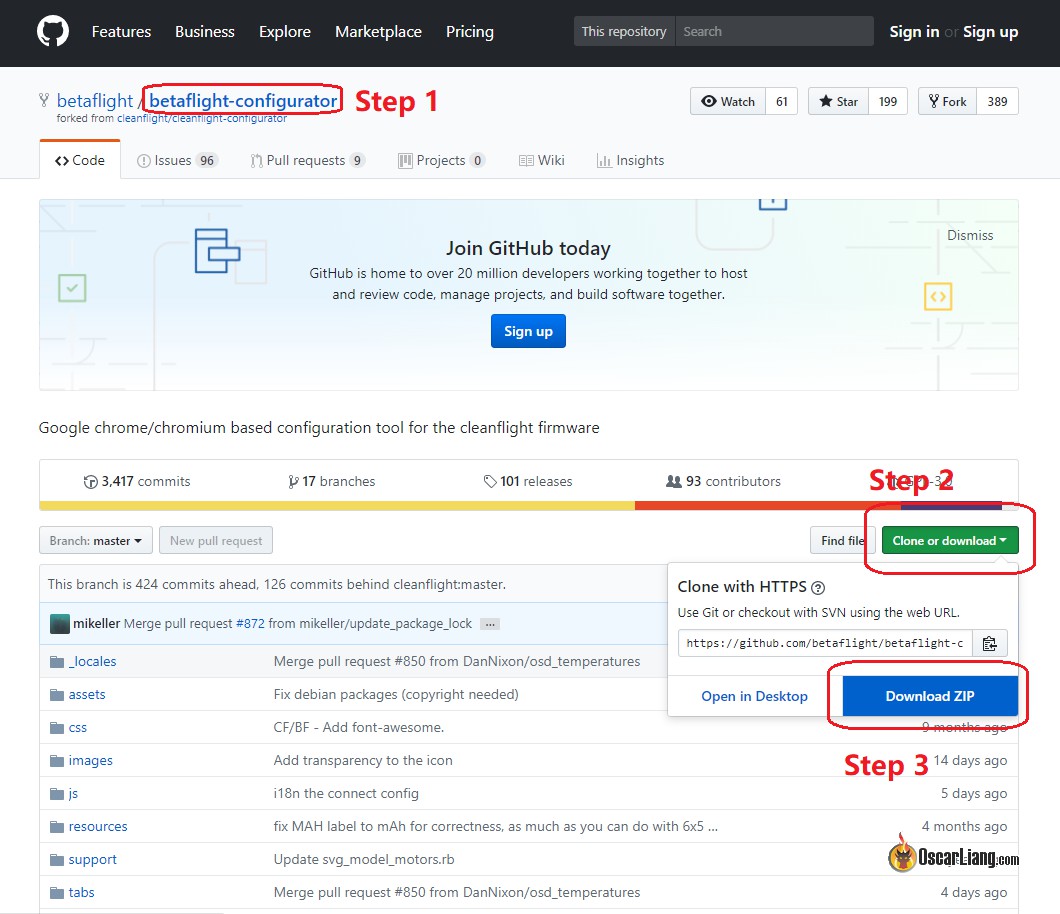Open the Clone with HTTPS help icon

(x=818, y=587)
